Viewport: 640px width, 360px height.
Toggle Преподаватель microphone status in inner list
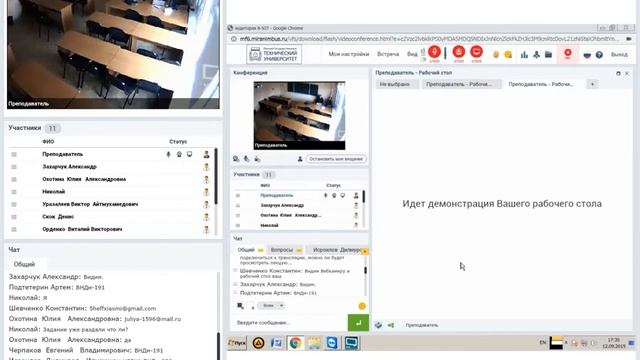326,196
